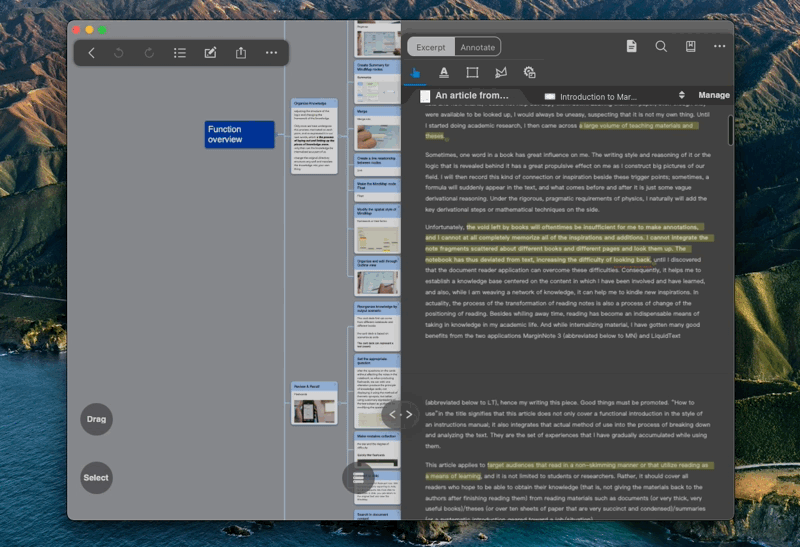This screenshot has width=800, height=547.
Task: Select the Organize and edit through Outline card
Action: [x=378, y=276]
